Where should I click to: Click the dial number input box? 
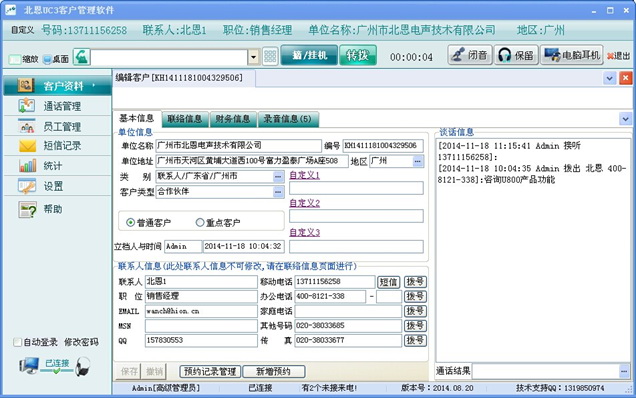pyautogui.click(x=169, y=57)
